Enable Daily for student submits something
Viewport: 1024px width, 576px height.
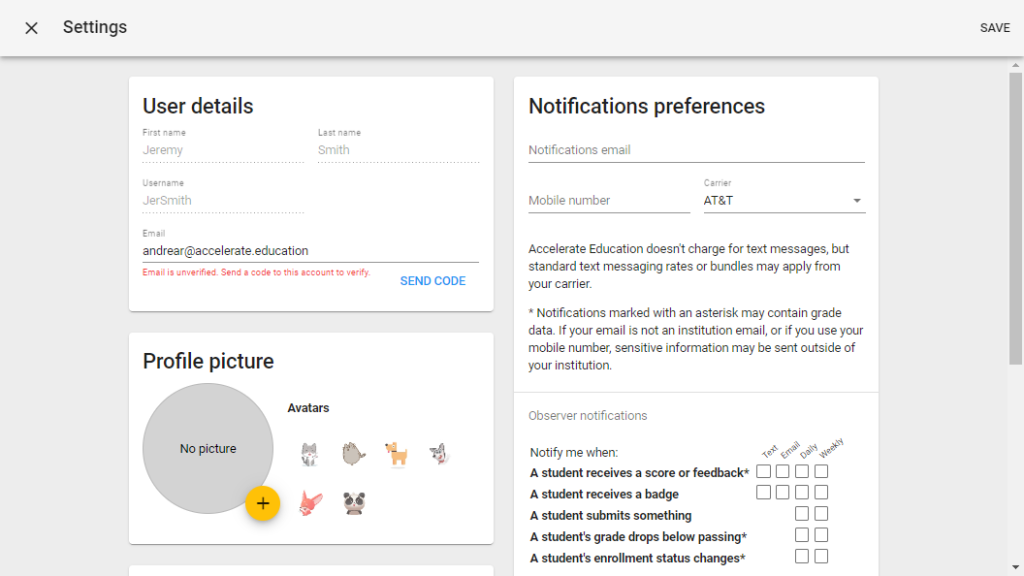[802, 514]
